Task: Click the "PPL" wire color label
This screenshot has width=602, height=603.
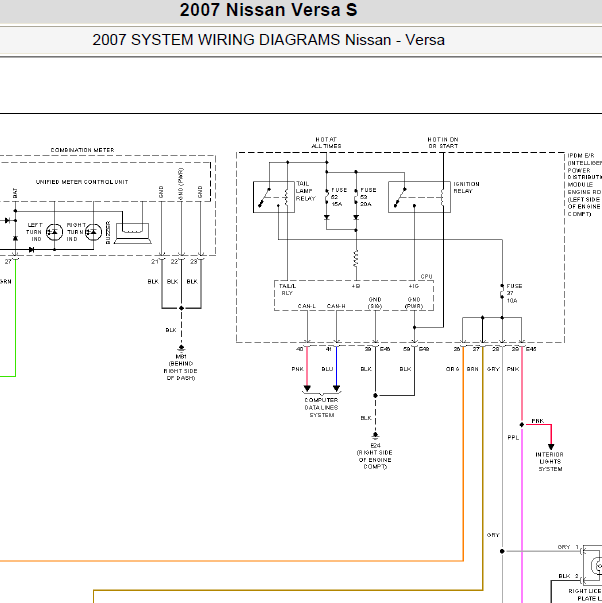Action: tap(513, 438)
